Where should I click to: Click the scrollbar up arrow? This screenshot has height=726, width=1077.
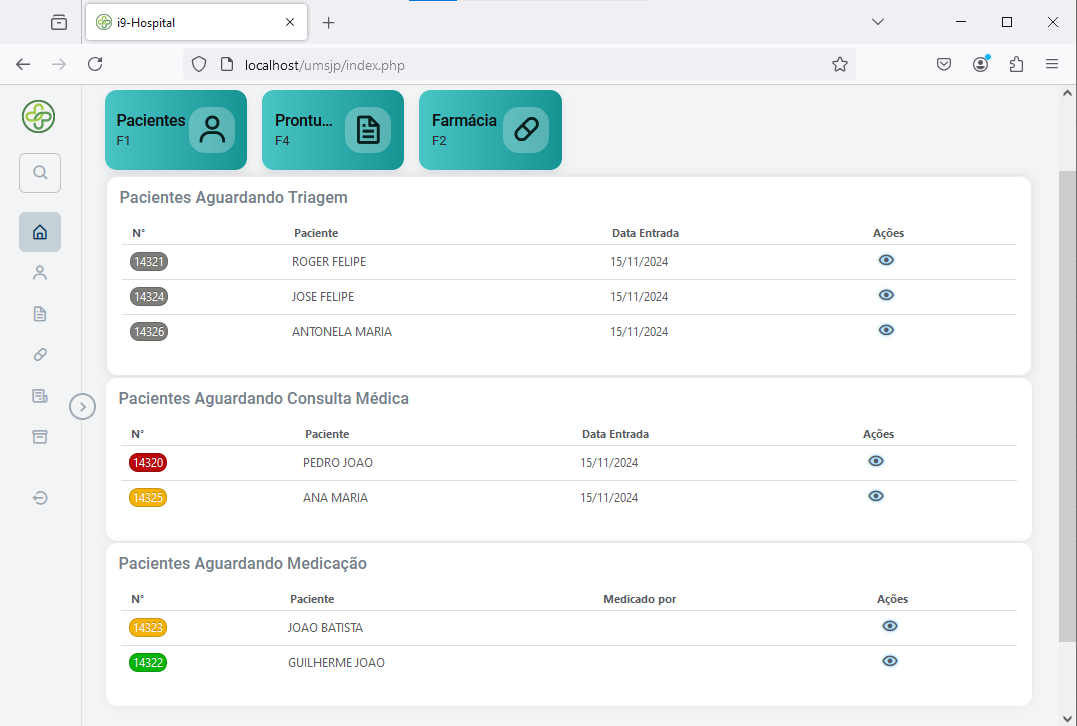point(1067,93)
